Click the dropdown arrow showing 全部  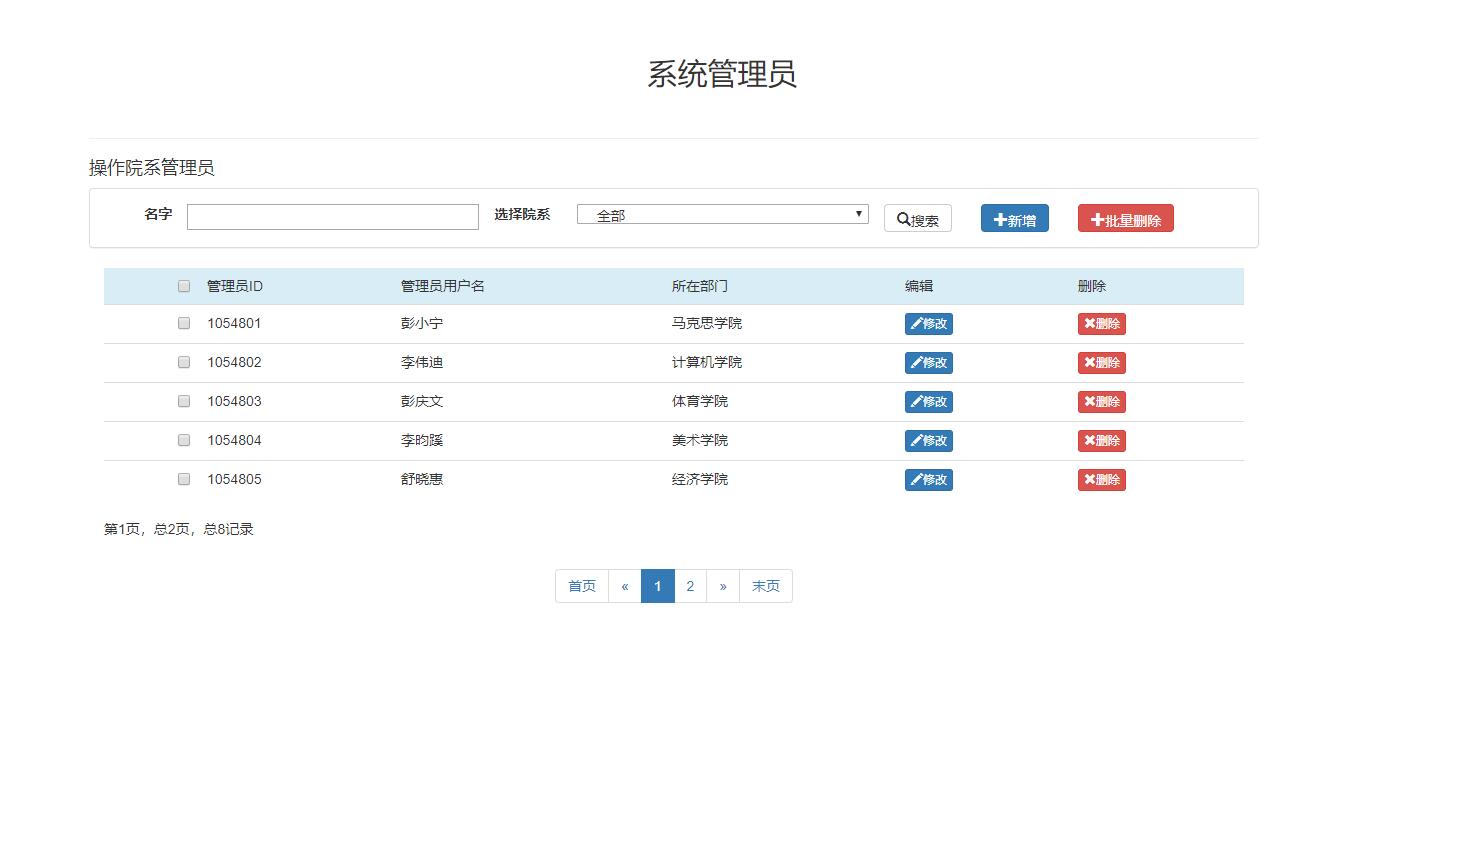857,213
